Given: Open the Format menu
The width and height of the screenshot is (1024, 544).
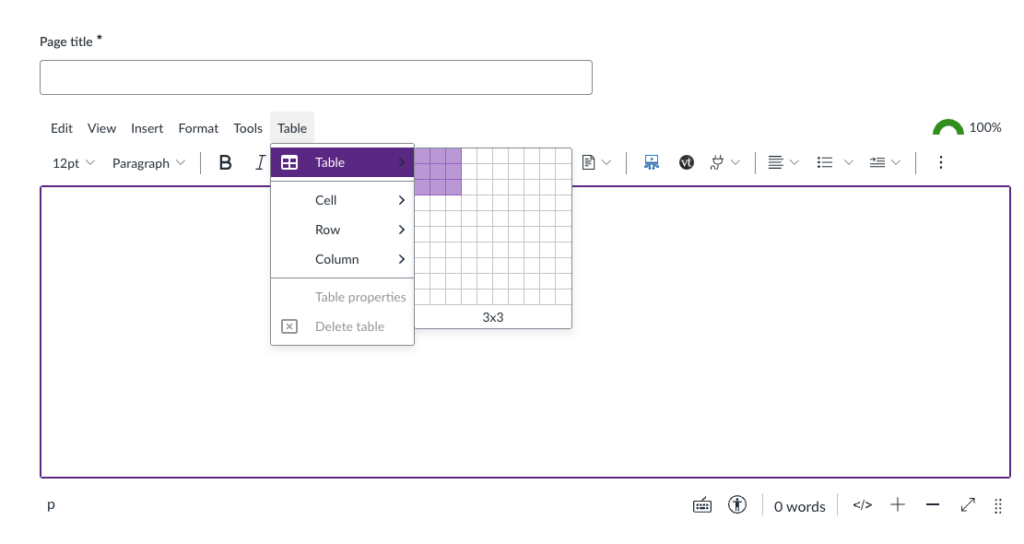Looking at the screenshot, I should (199, 128).
